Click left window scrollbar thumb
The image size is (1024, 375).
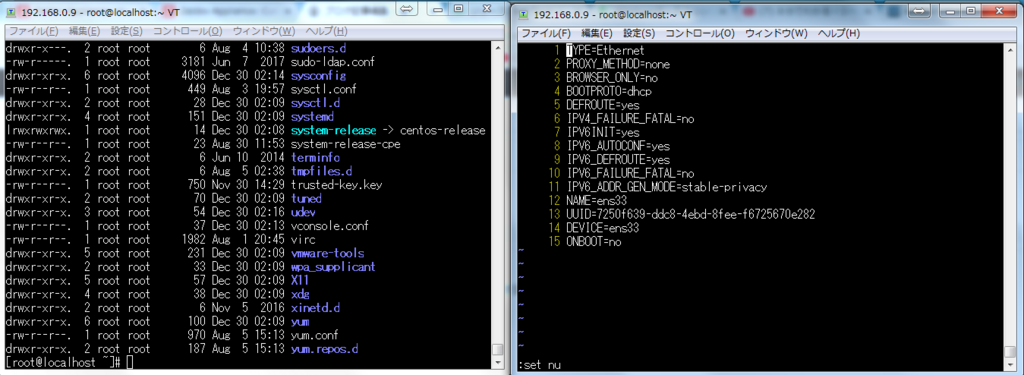tap(498, 350)
